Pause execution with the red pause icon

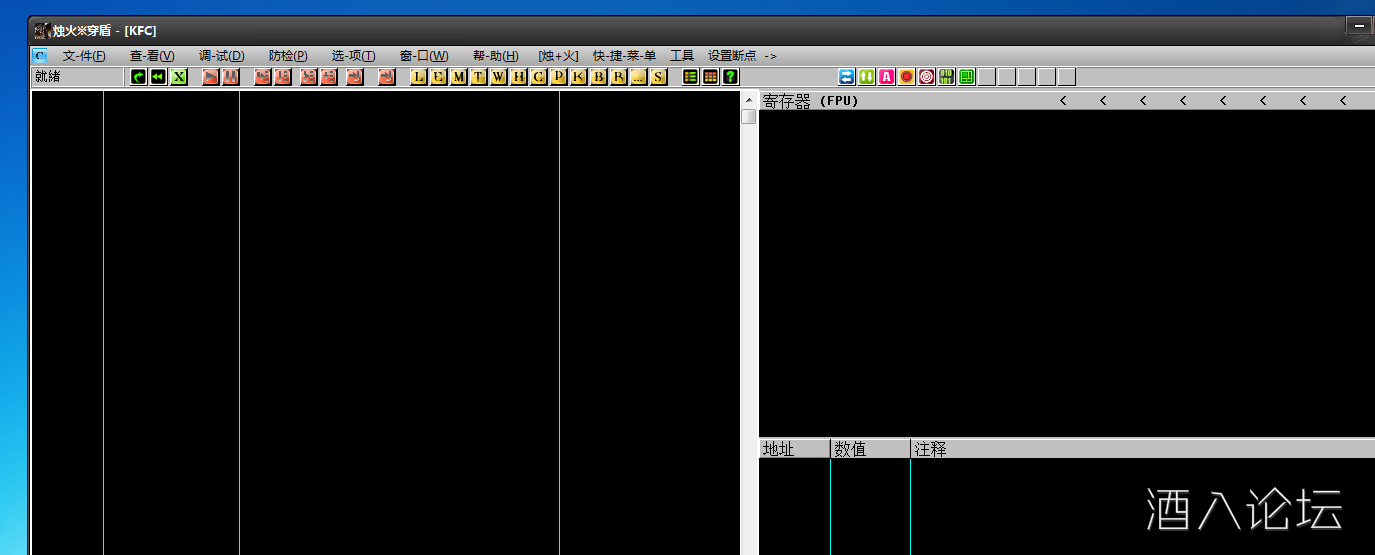point(231,77)
